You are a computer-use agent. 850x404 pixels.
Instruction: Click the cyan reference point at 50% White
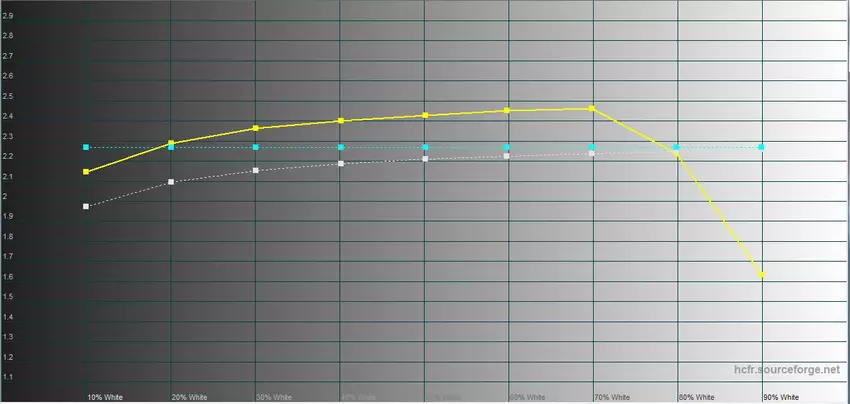click(425, 147)
